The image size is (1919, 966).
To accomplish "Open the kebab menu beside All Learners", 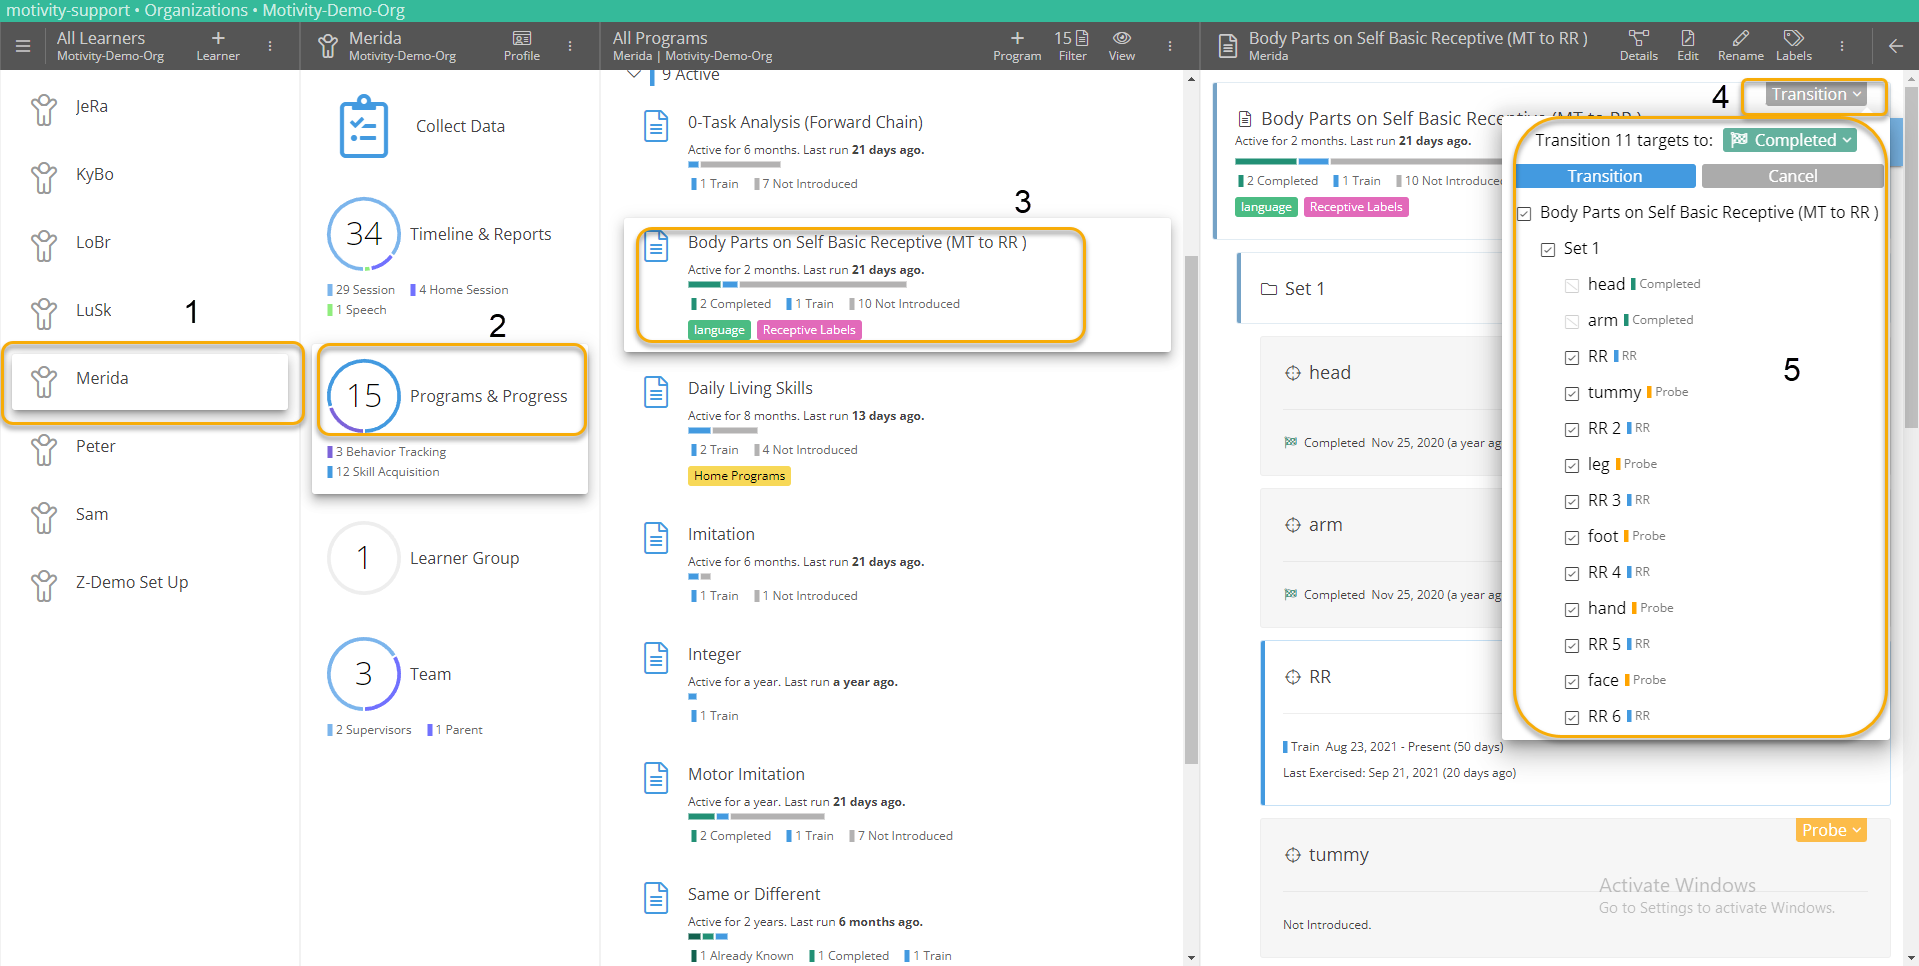I will (268, 45).
